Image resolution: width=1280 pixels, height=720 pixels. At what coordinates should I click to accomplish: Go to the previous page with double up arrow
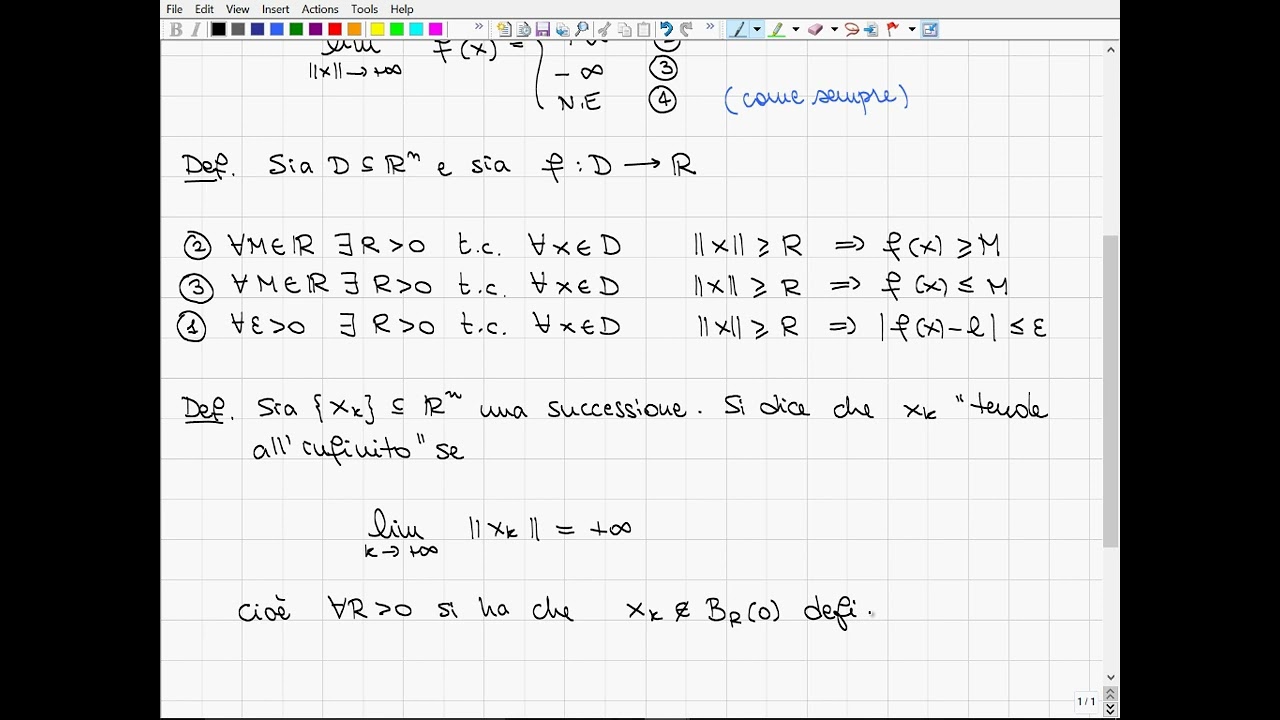(x=1111, y=694)
